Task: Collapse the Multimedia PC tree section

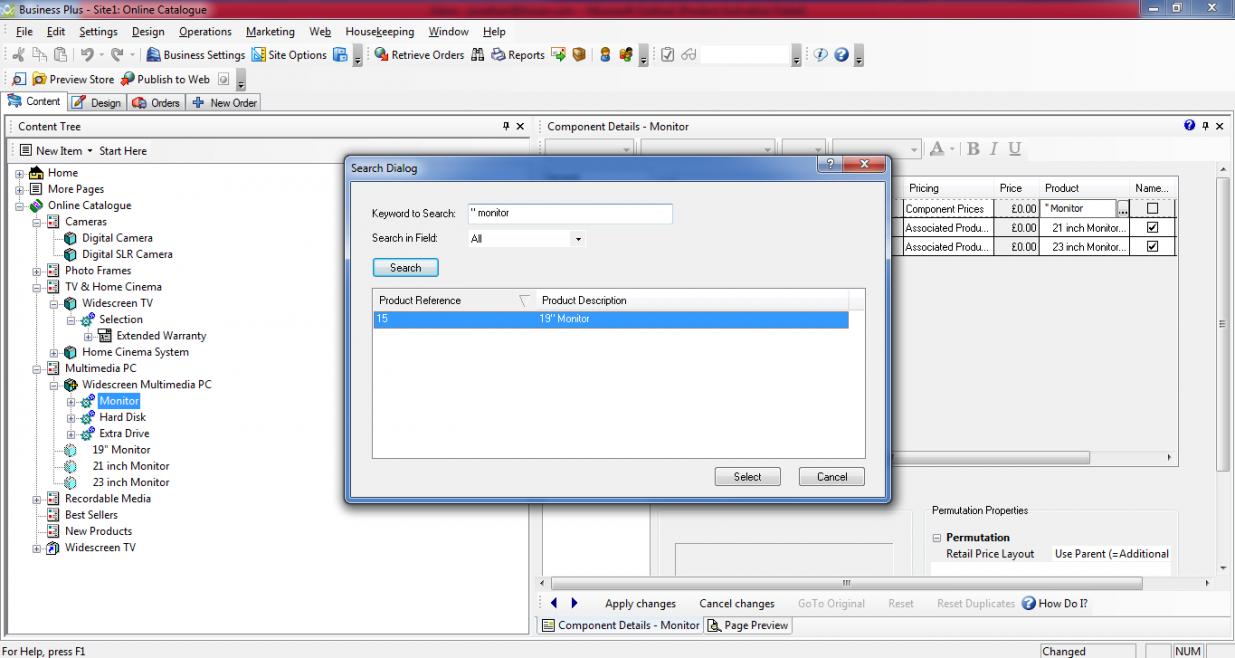Action: (x=38, y=369)
